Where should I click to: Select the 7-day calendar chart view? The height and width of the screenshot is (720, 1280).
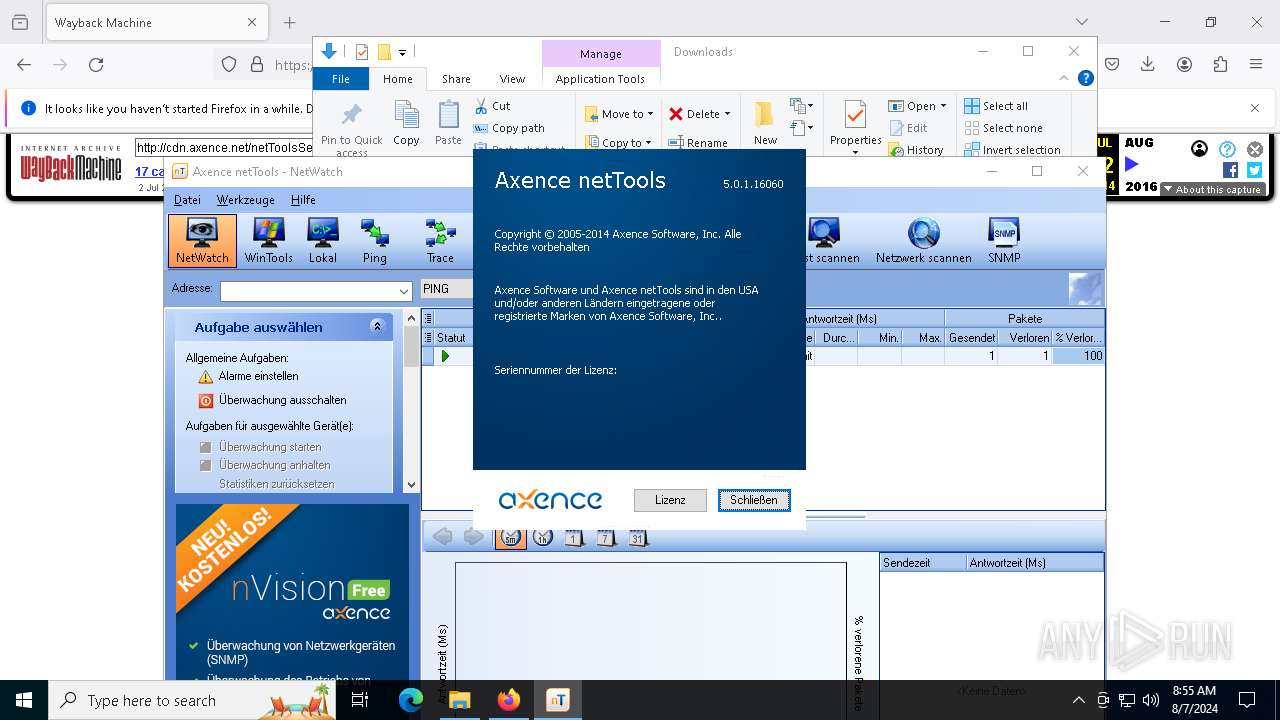[606, 537]
